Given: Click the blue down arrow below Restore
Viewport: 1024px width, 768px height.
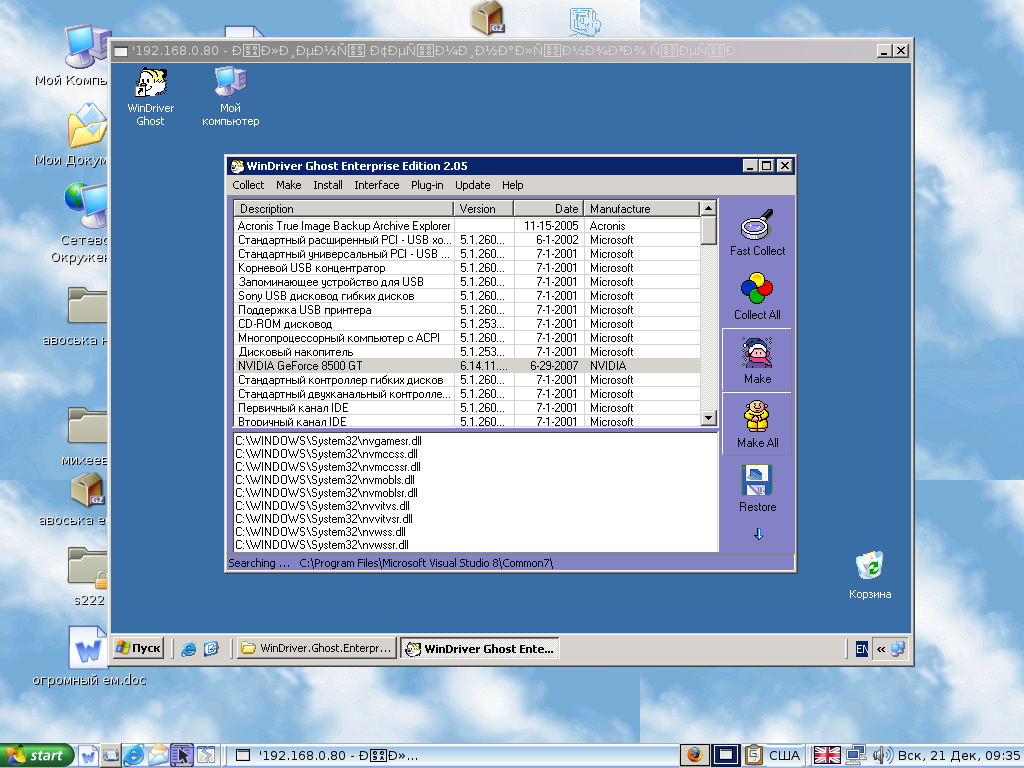Looking at the screenshot, I should (758, 534).
